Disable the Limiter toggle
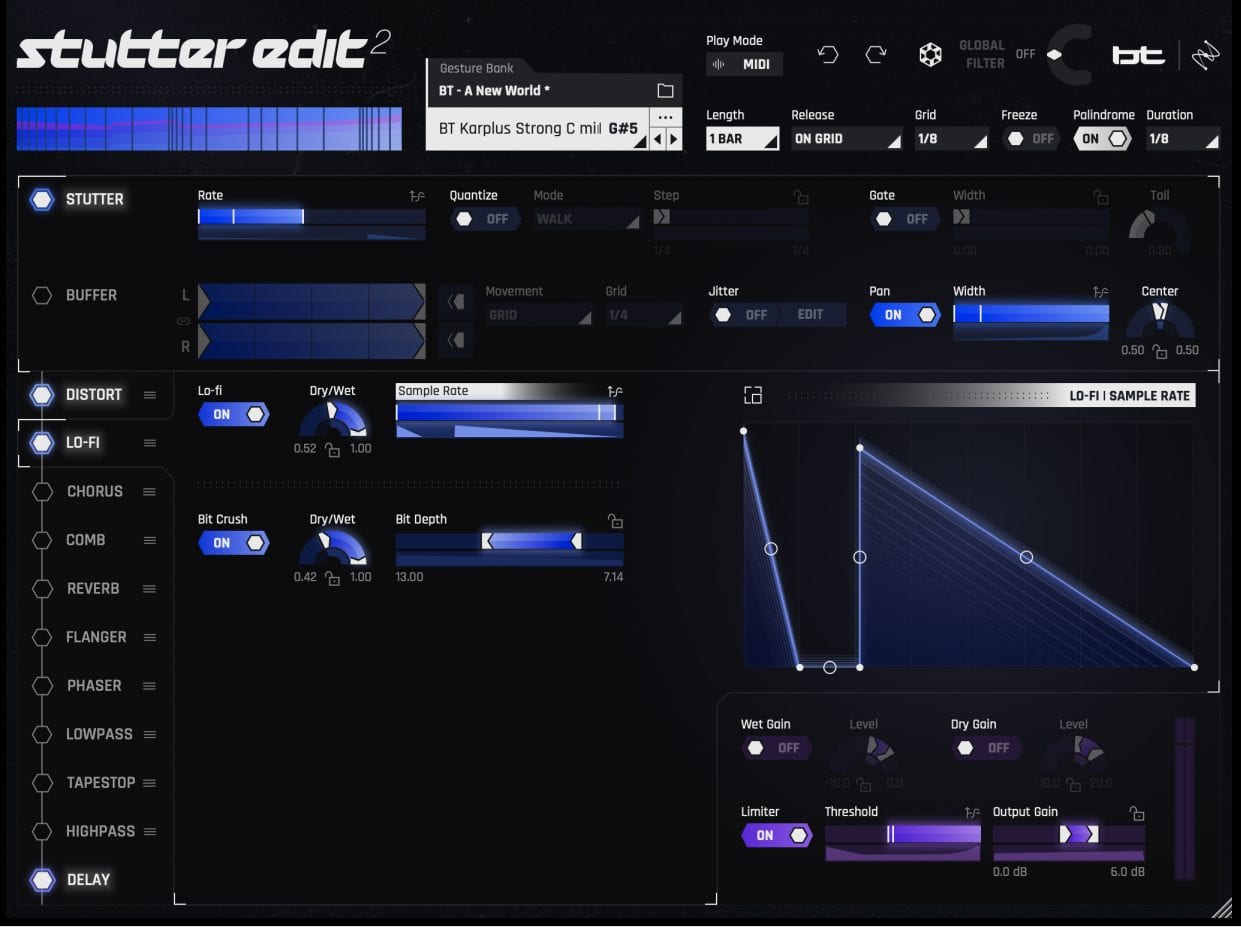The width and height of the screenshot is (1241, 927). [776, 835]
